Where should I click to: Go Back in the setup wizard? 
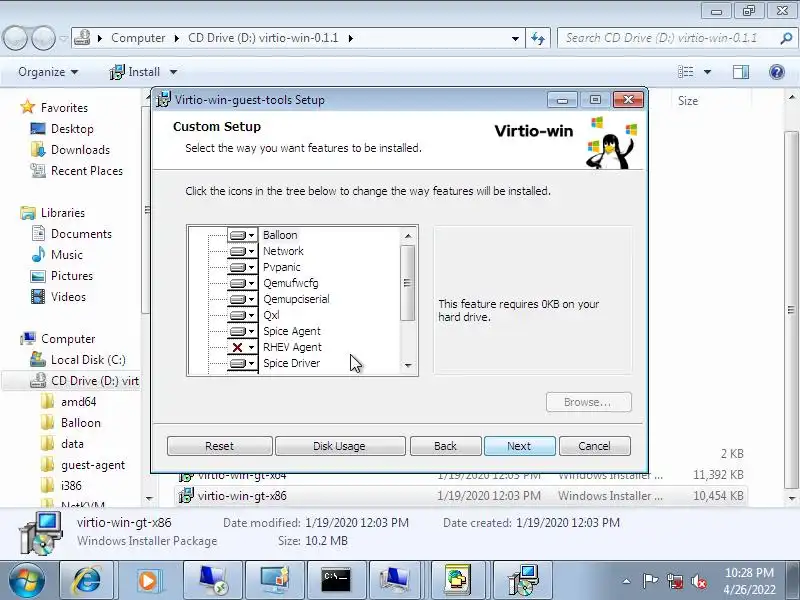point(445,446)
